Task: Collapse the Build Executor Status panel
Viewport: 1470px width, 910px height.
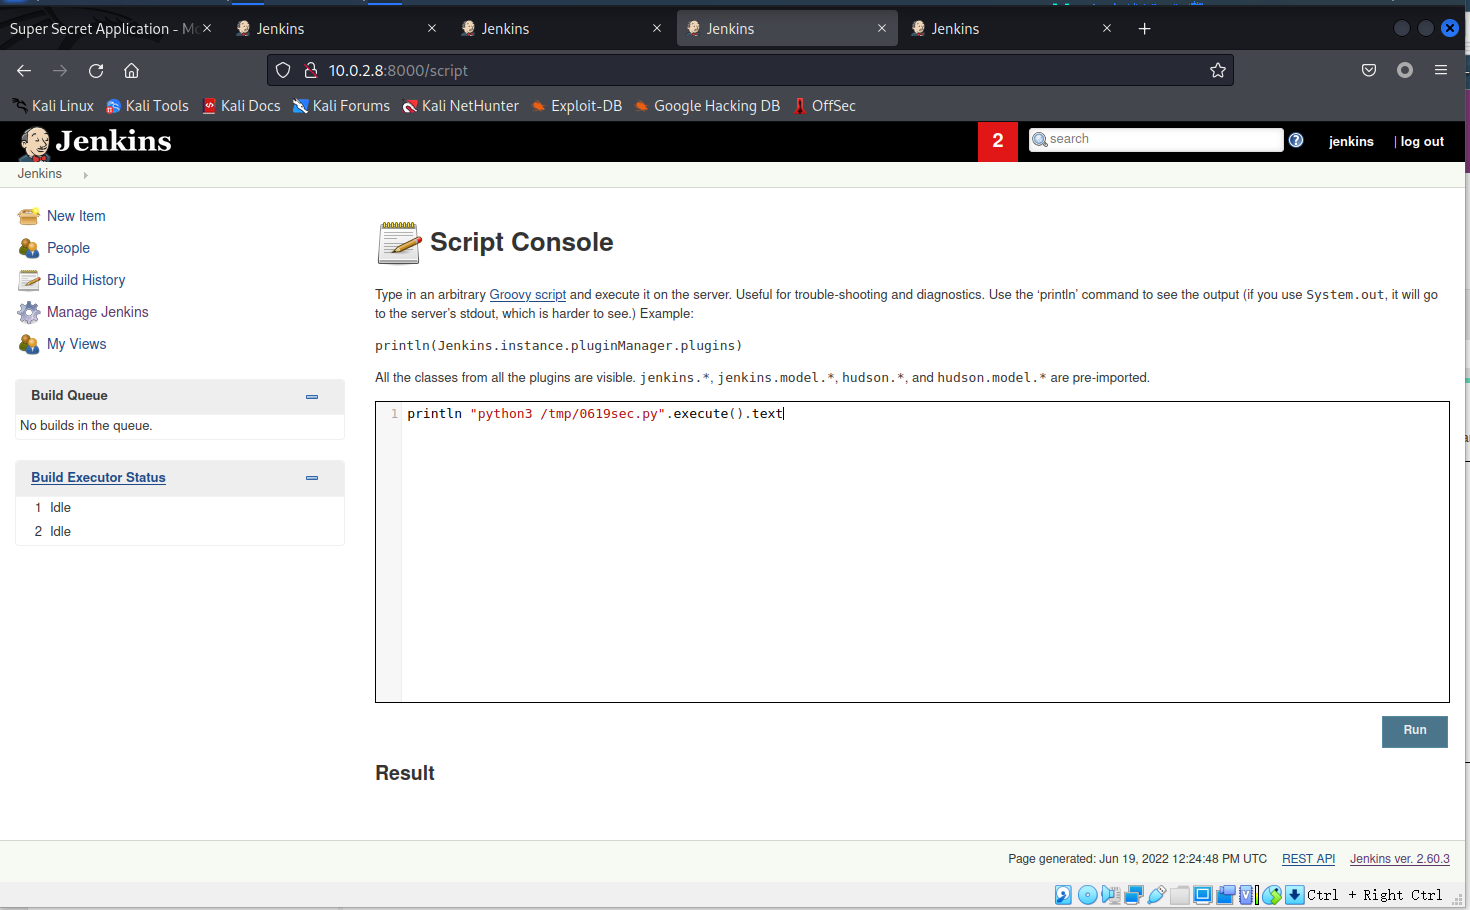Action: (312, 478)
